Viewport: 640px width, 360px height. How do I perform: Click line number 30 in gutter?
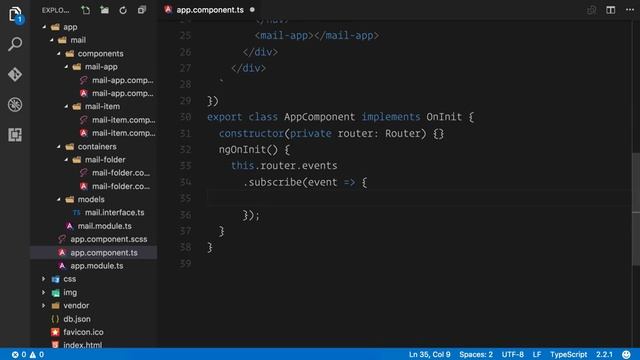[185, 117]
